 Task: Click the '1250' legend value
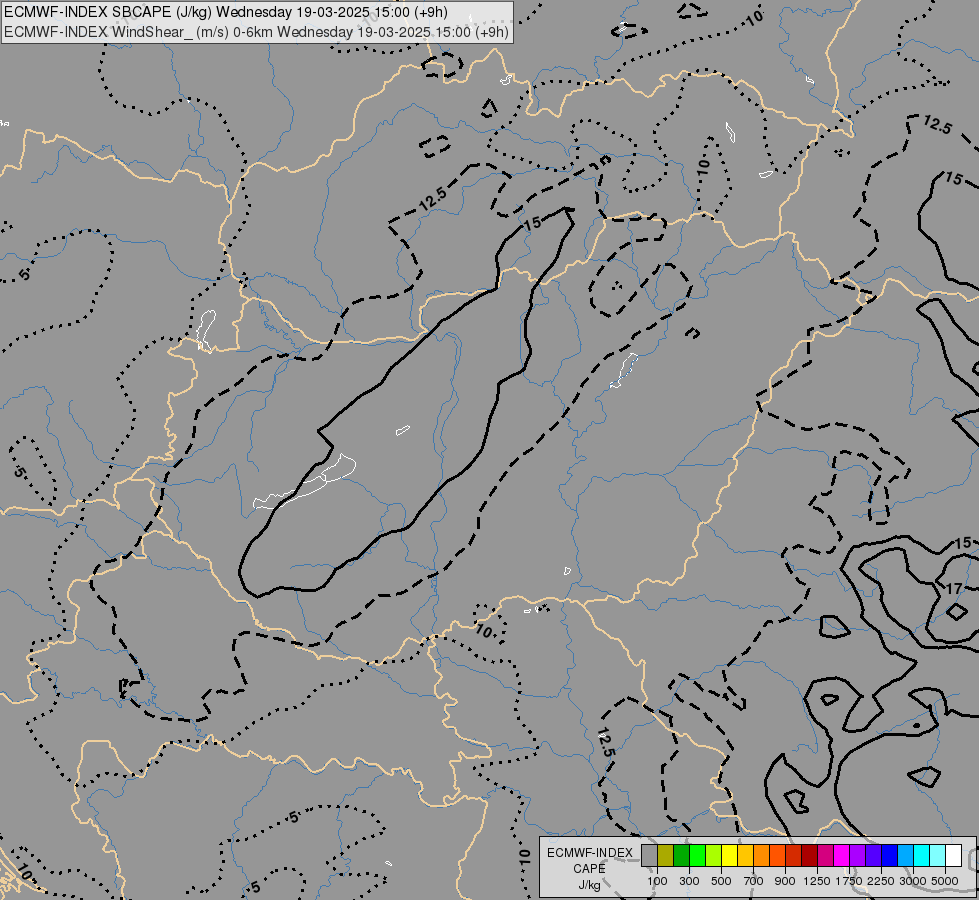pos(817,881)
